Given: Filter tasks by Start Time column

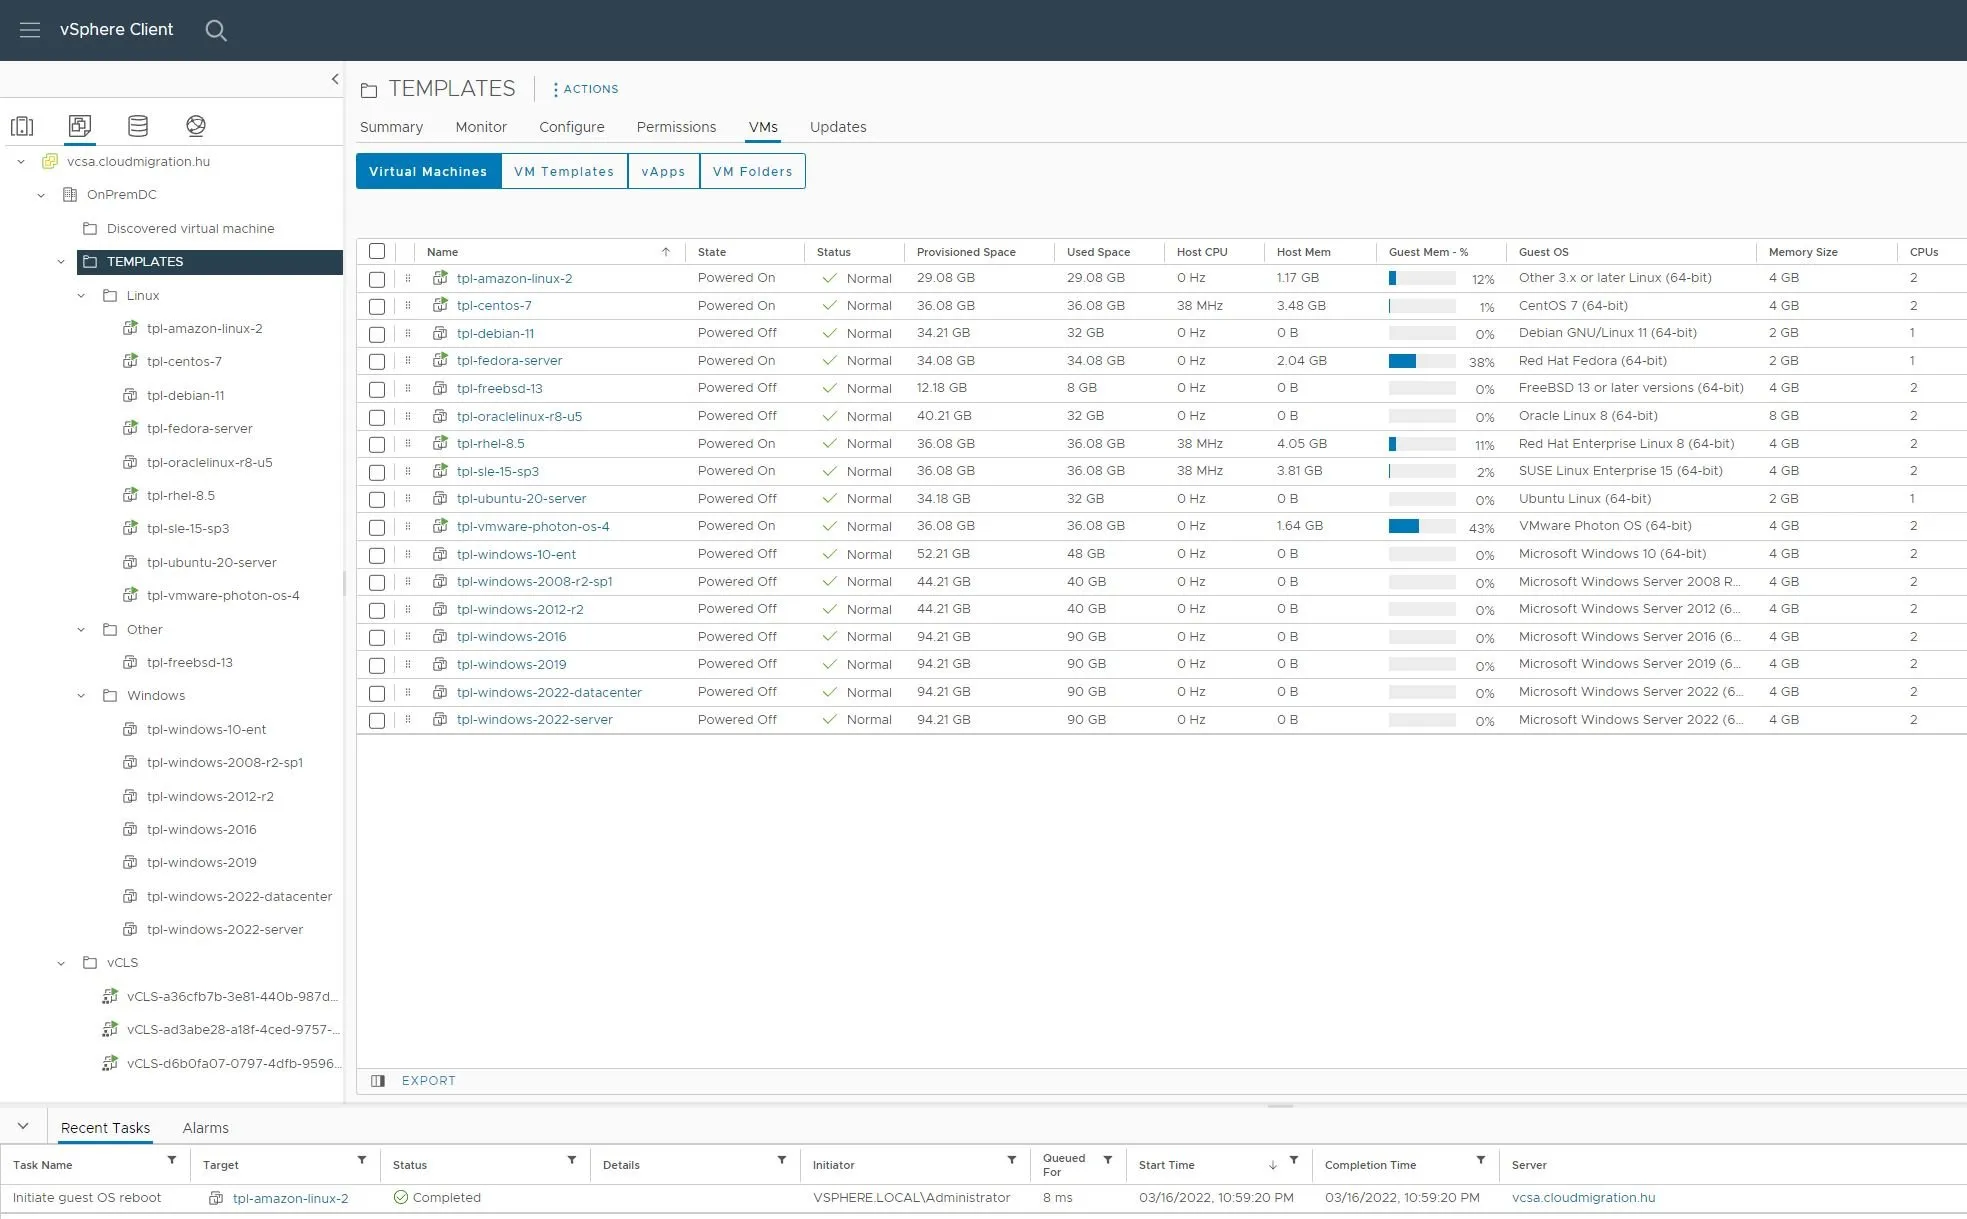Looking at the screenshot, I should [1294, 1160].
